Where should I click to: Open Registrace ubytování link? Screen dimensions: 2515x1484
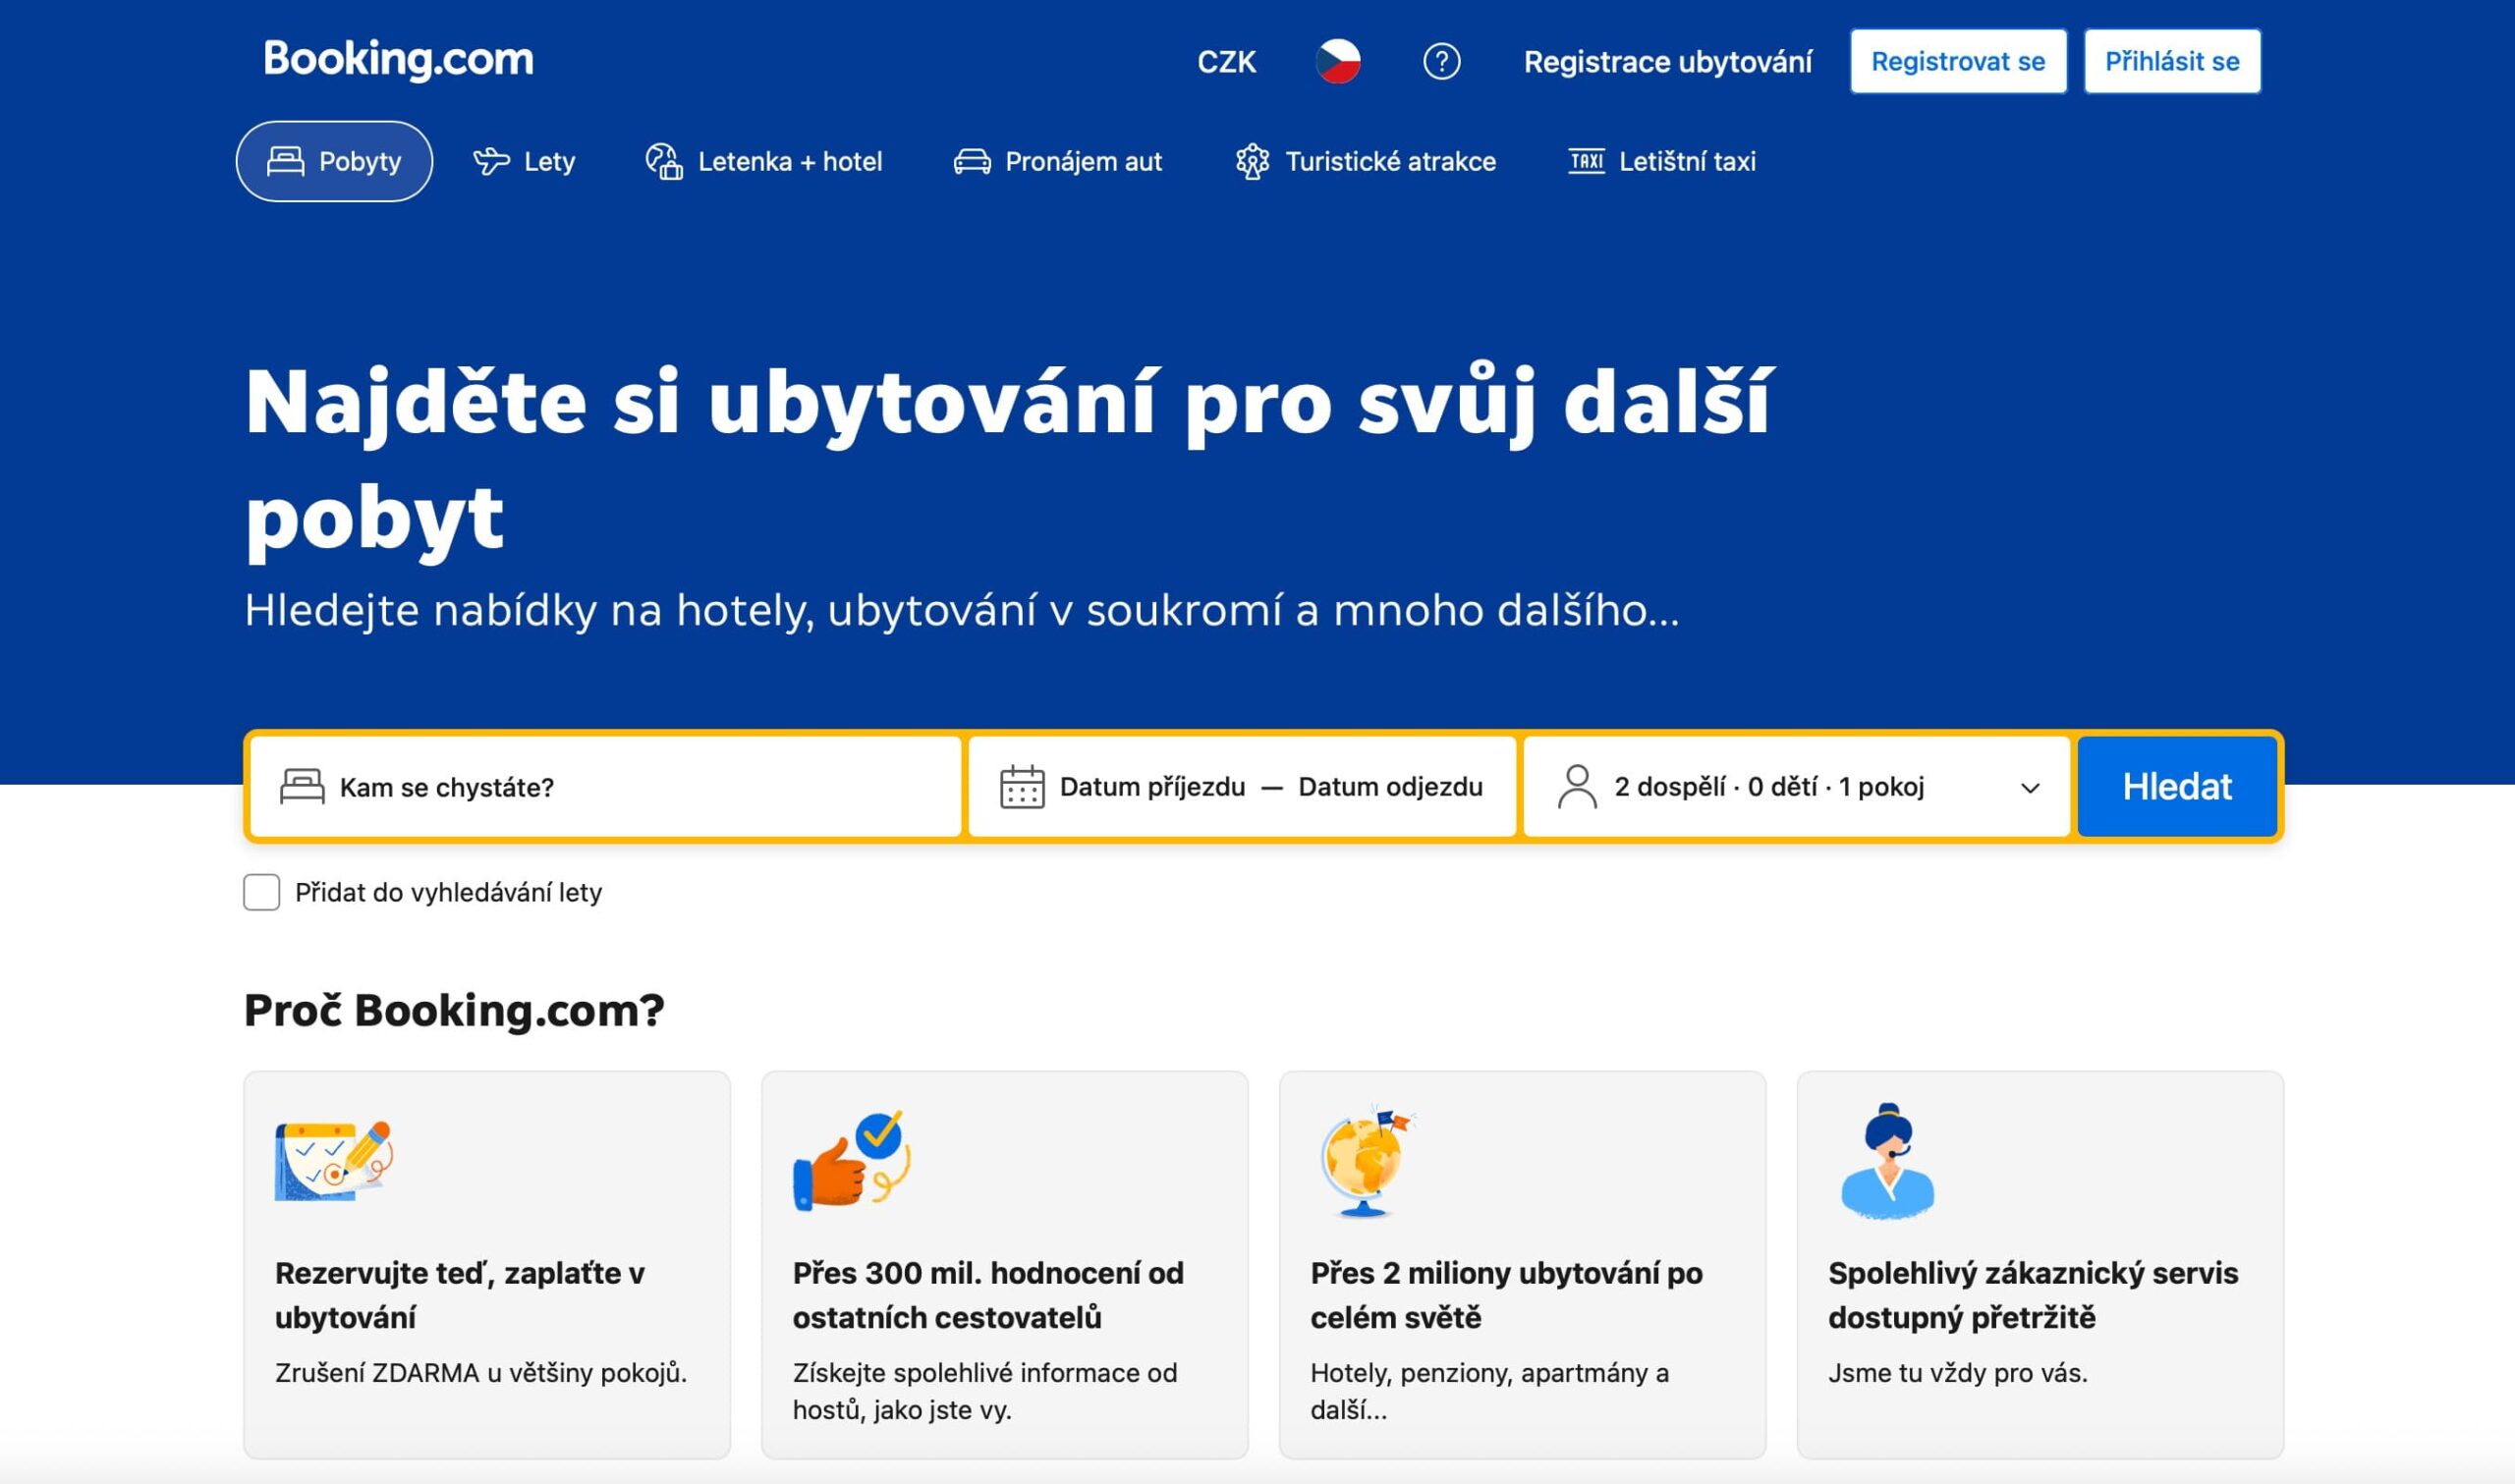pos(1668,62)
